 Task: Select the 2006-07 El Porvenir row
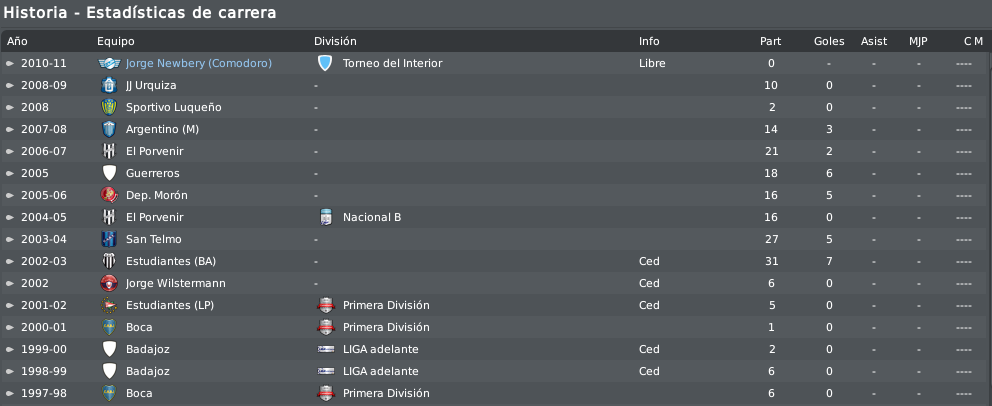pos(493,151)
